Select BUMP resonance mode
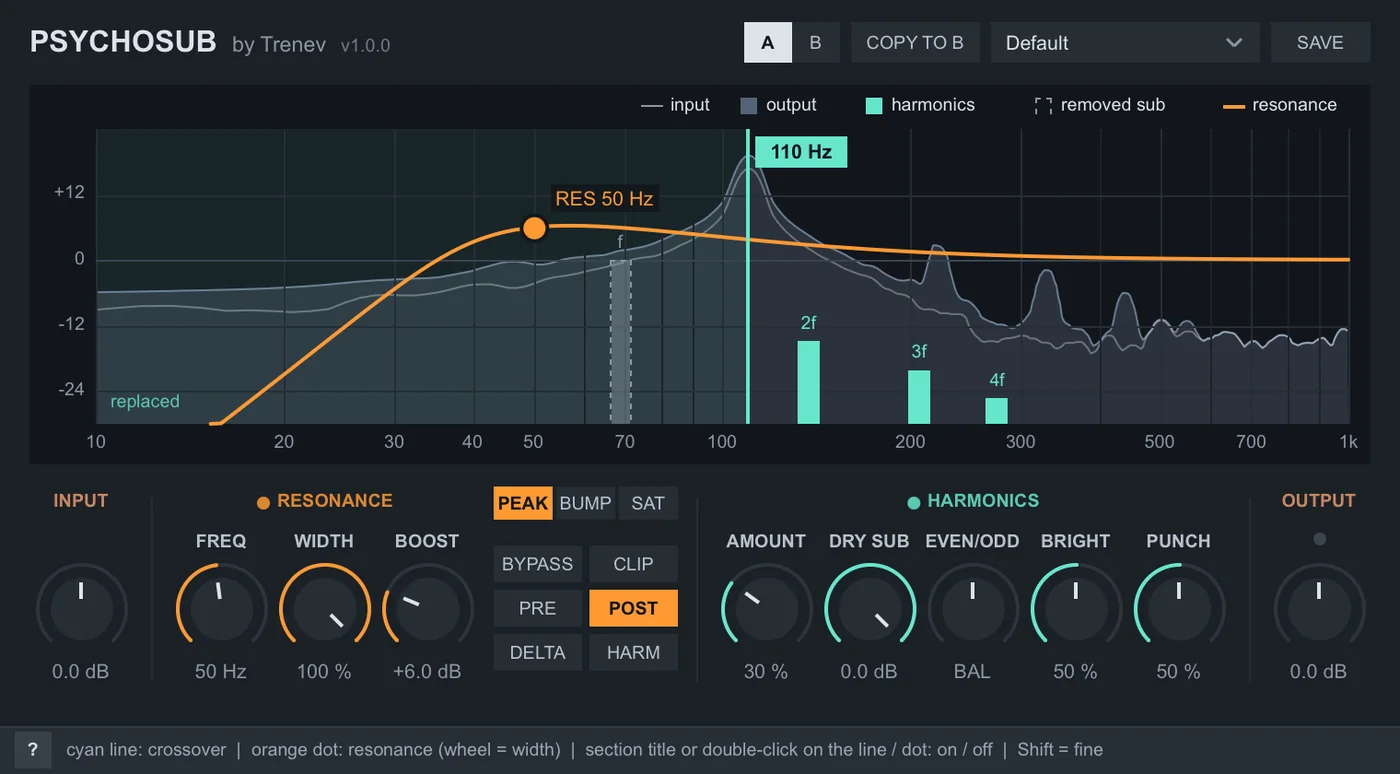The height and width of the screenshot is (774, 1400). tap(585, 503)
